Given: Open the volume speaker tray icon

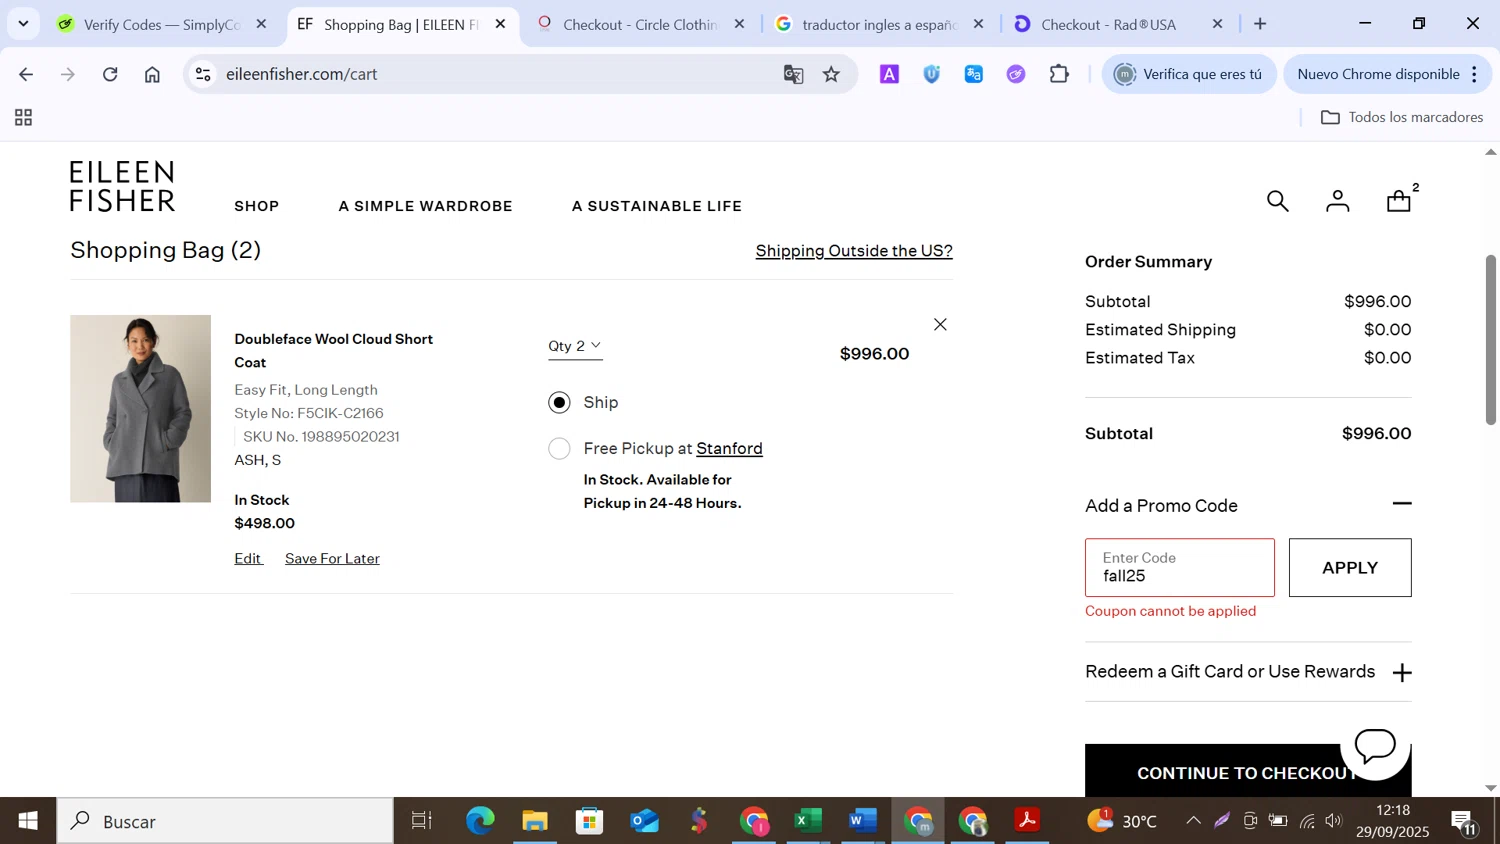Looking at the screenshot, I should (x=1333, y=821).
